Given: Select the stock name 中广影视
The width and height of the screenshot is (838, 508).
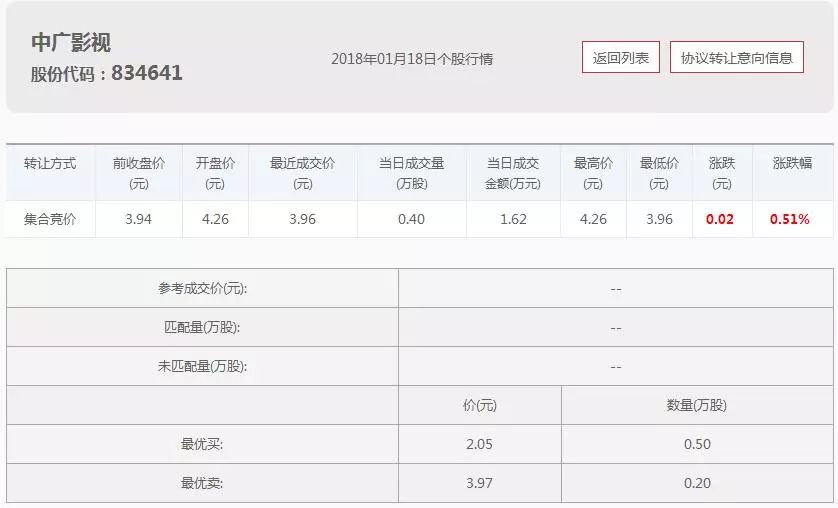Looking at the screenshot, I should coord(71,43).
